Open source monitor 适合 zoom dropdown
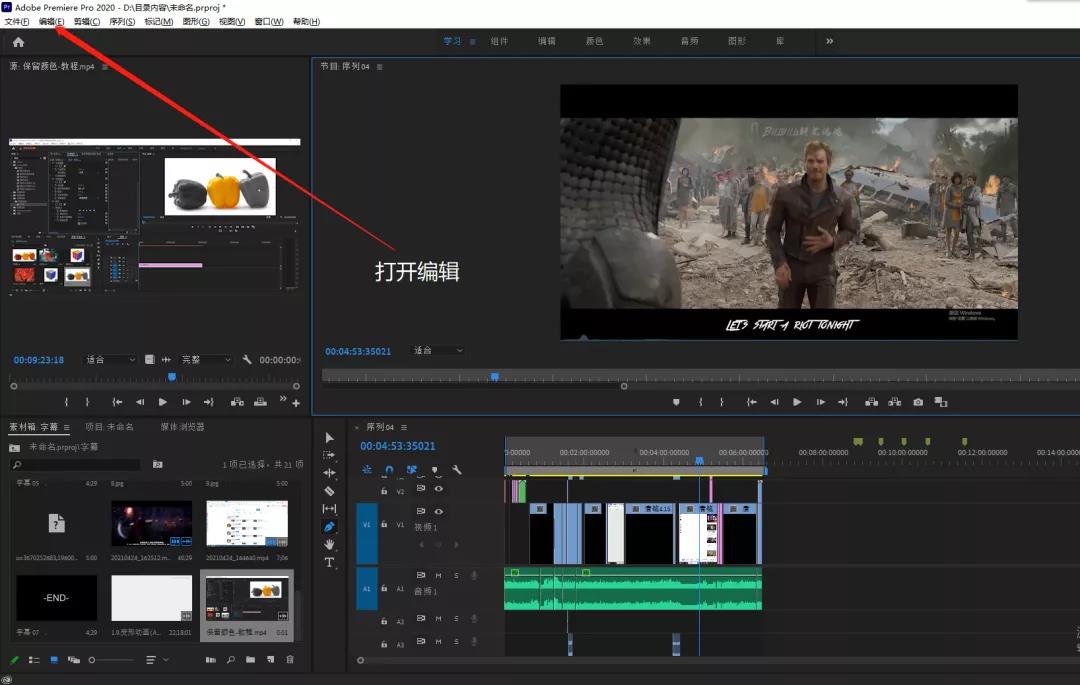 click(x=110, y=360)
